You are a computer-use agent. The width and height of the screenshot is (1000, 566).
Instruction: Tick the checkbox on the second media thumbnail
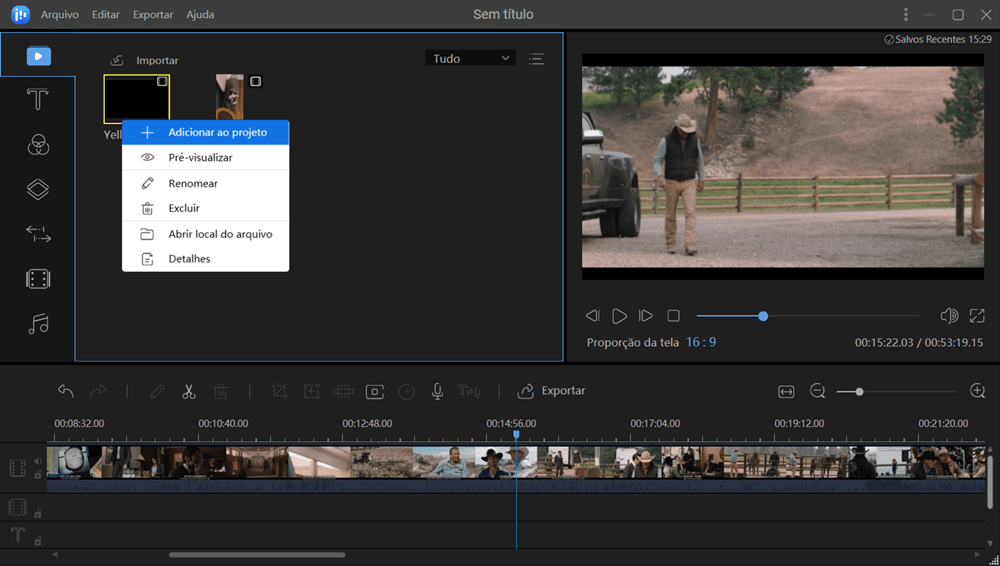(255, 82)
